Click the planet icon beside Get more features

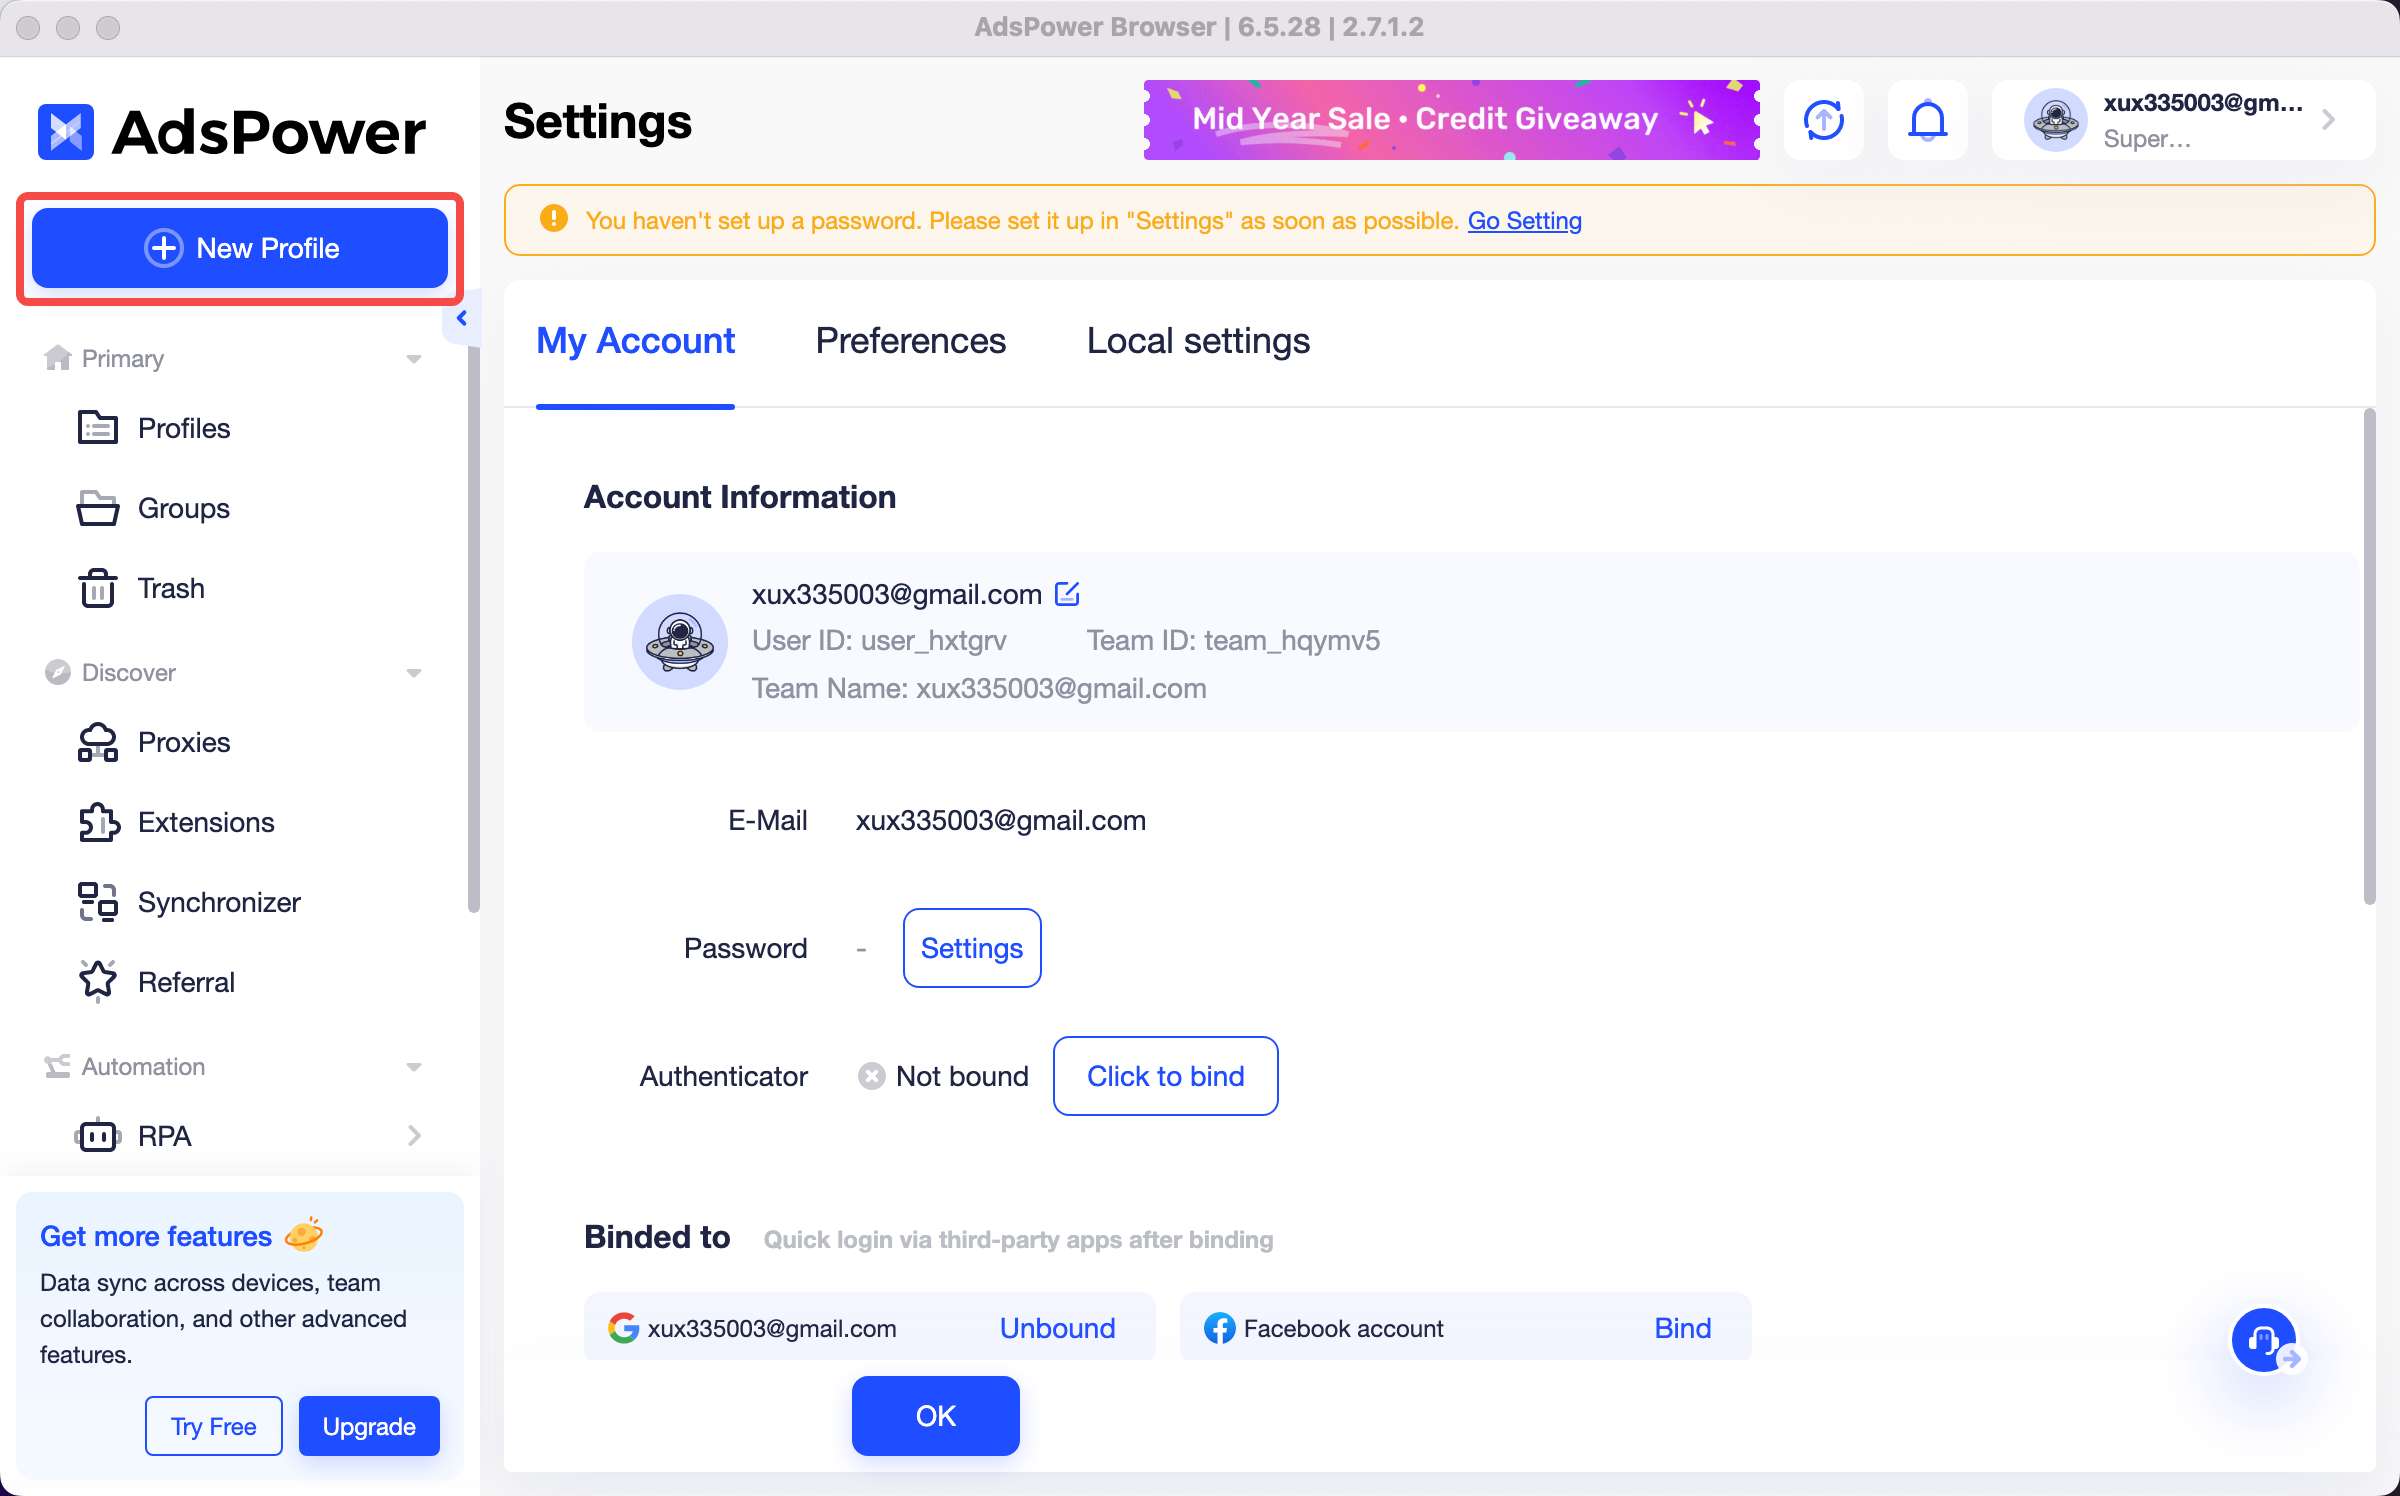(304, 1235)
